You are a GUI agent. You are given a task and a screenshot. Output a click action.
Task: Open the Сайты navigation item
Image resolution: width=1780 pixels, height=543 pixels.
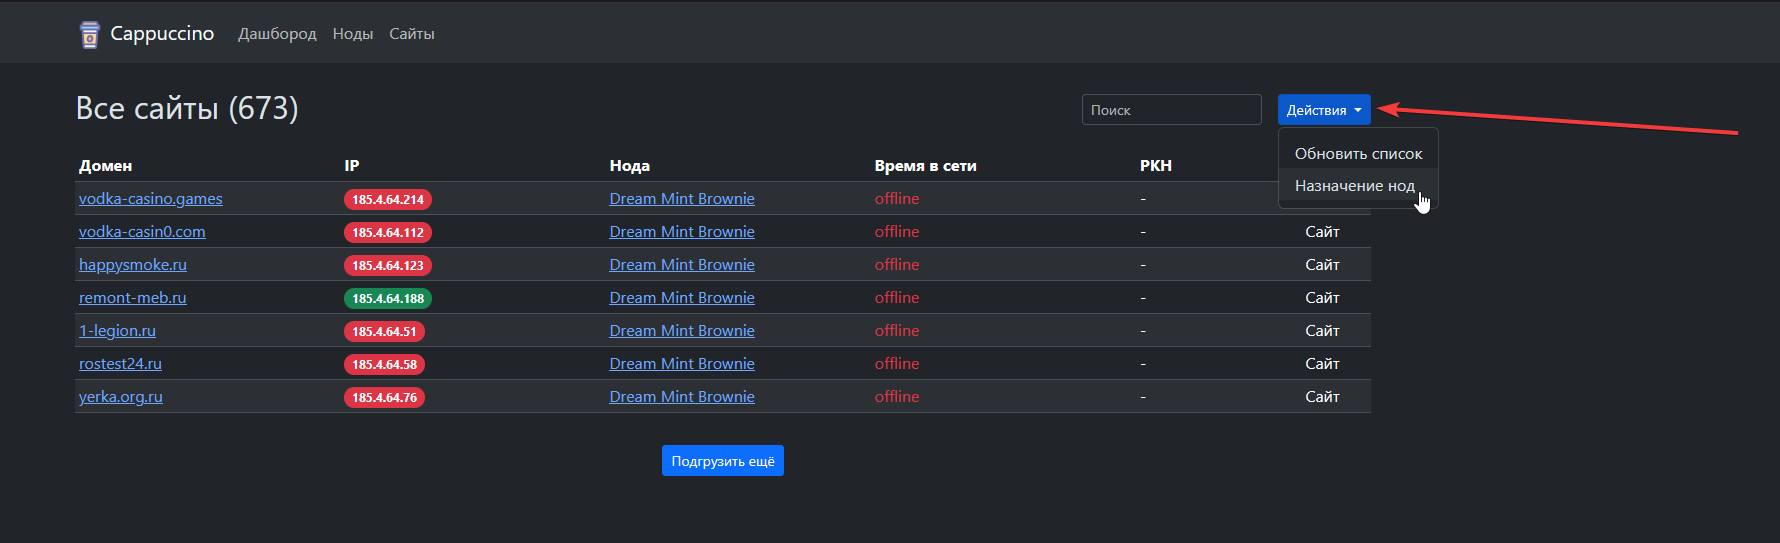point(411,34)
